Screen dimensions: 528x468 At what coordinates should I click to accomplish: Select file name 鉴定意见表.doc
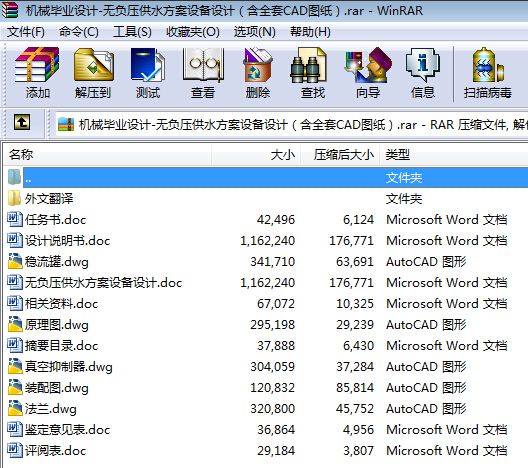point(67,430)
